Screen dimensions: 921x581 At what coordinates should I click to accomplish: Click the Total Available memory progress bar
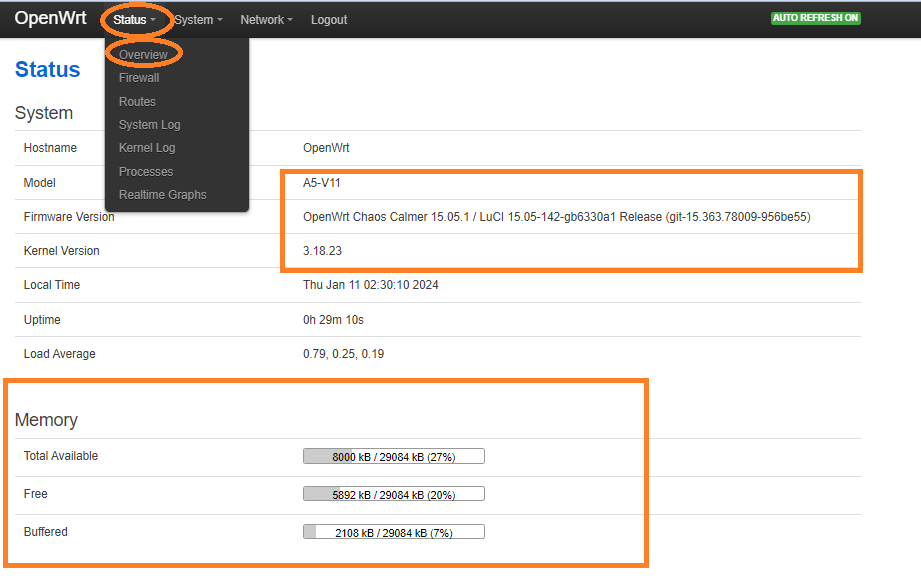pos(394,456)
